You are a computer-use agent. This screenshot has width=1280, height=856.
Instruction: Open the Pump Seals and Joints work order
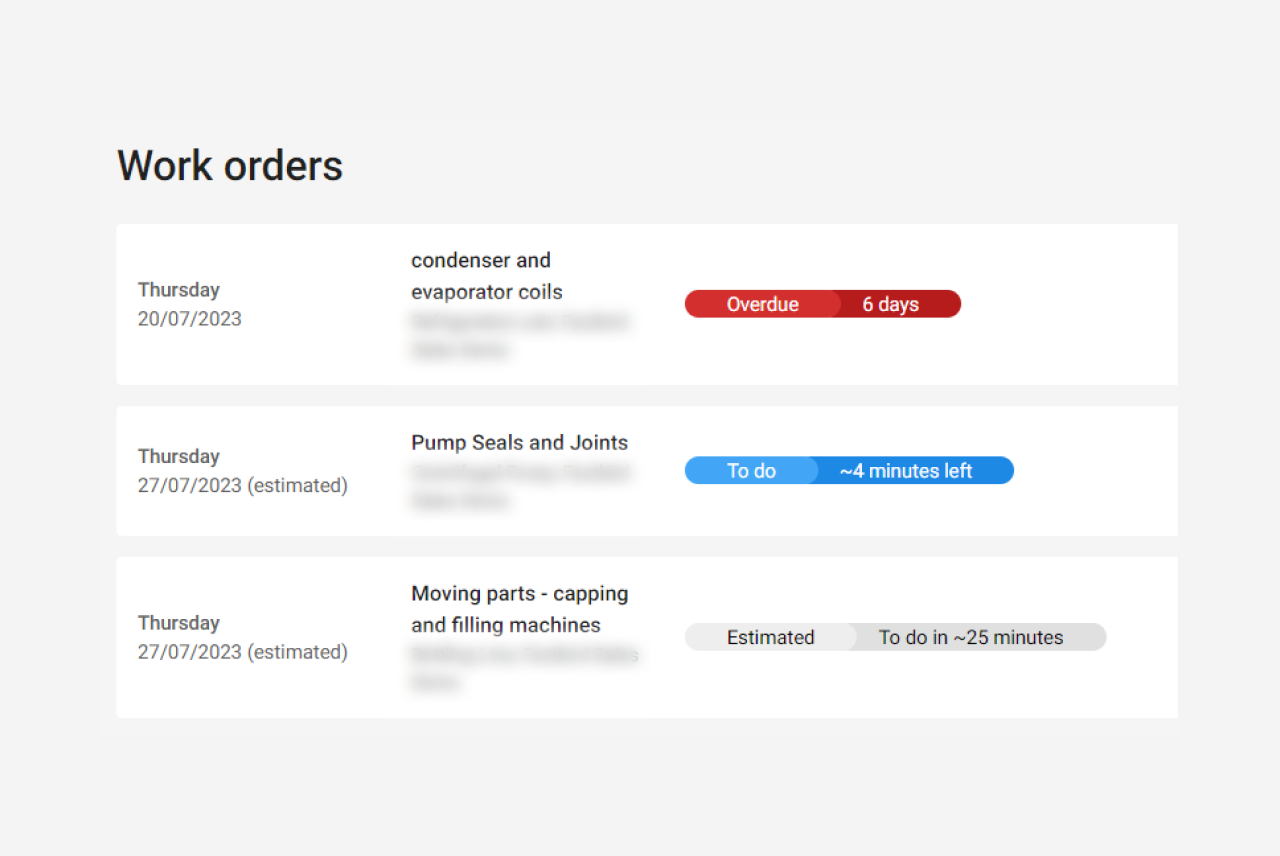tap(519, 442)
